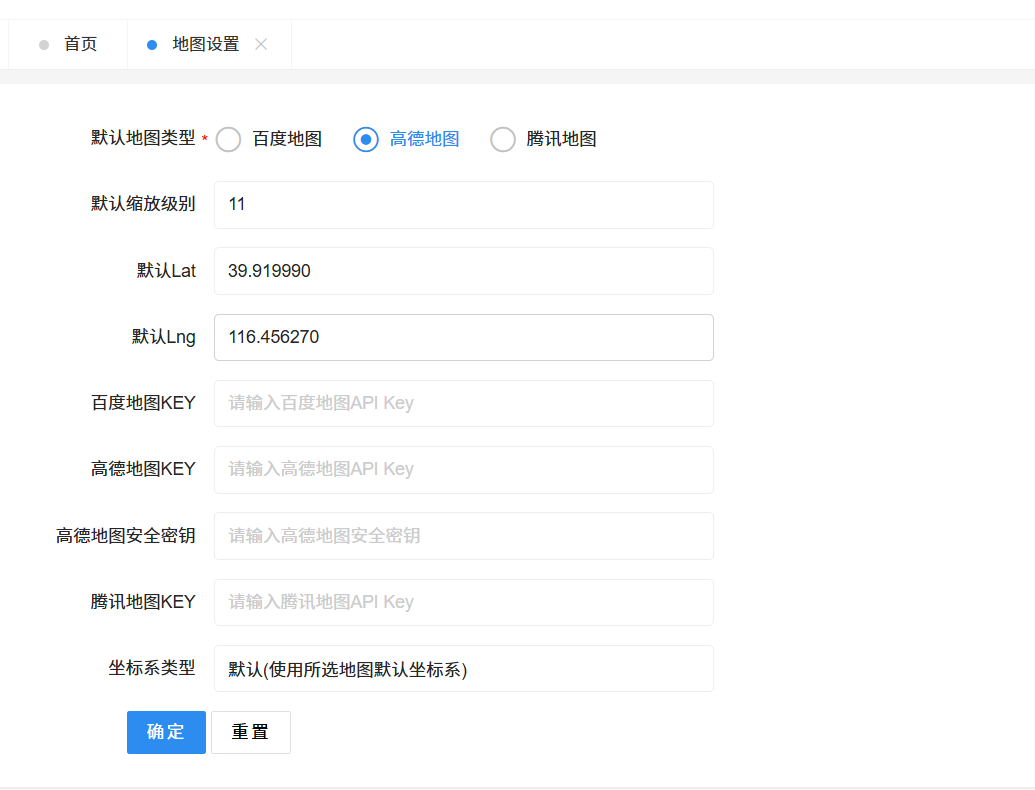Pick the 腾讯地图 radio button
Screen dimensions: 1035x790
(503, 140)
